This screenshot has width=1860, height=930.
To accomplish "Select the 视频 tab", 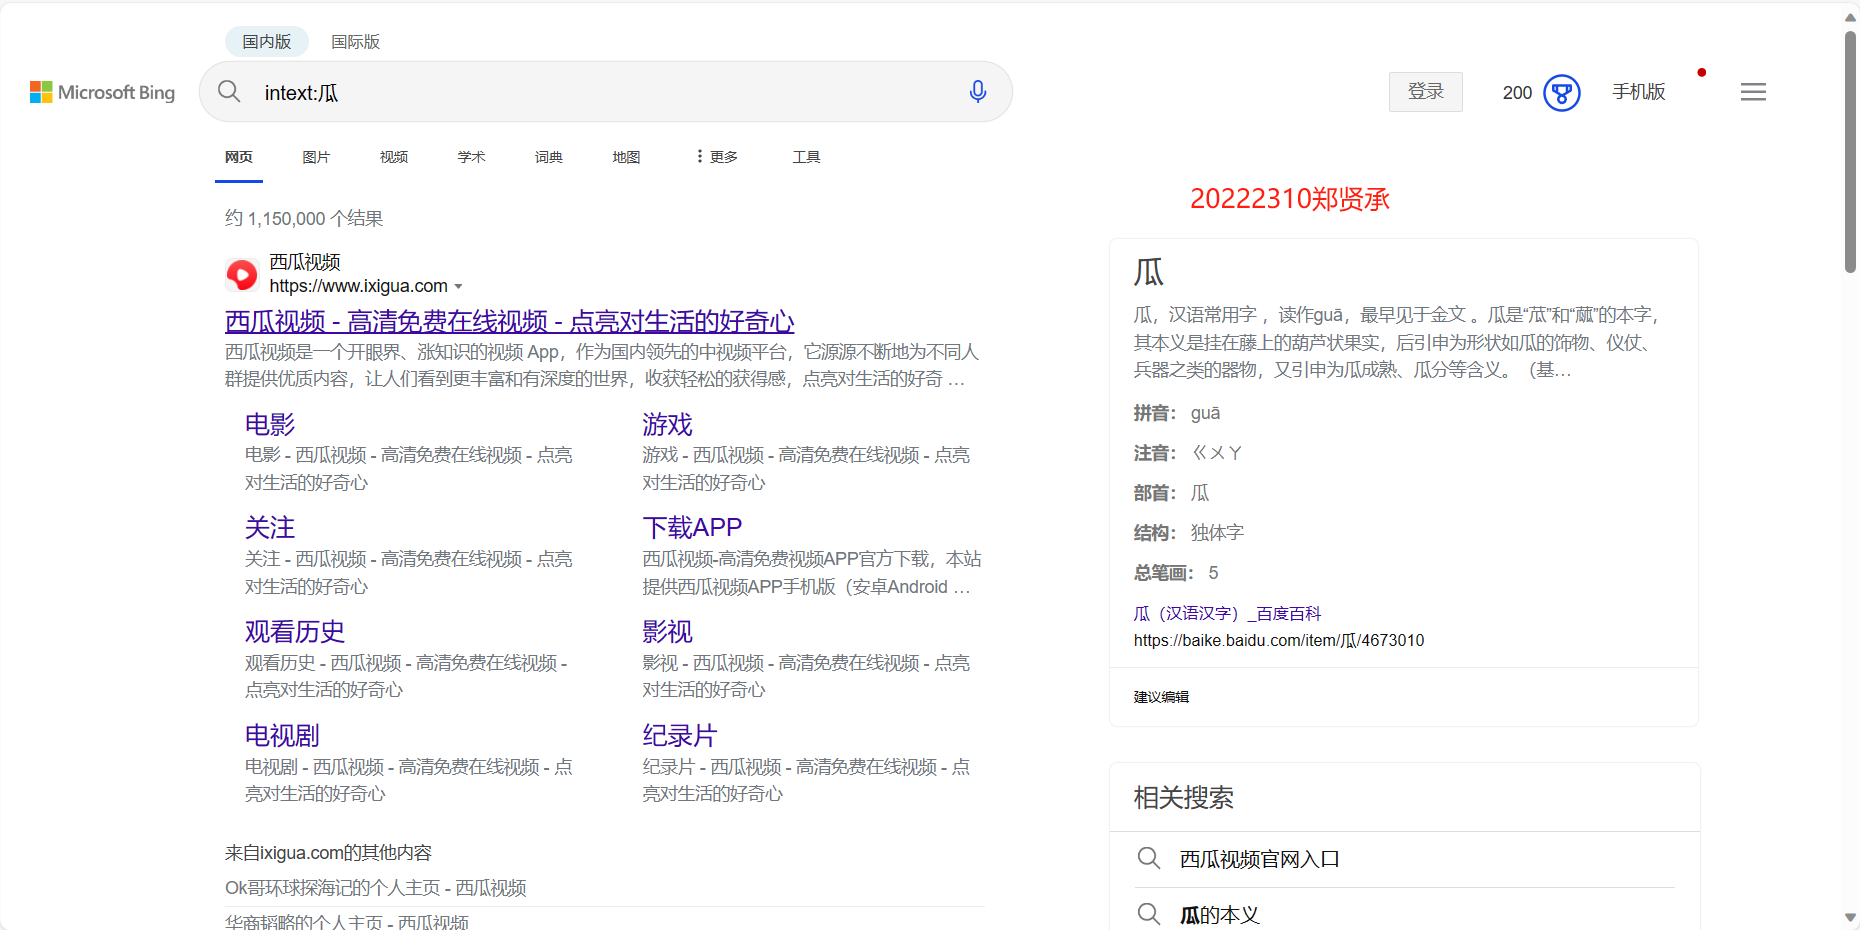I will tap(394, 157).
